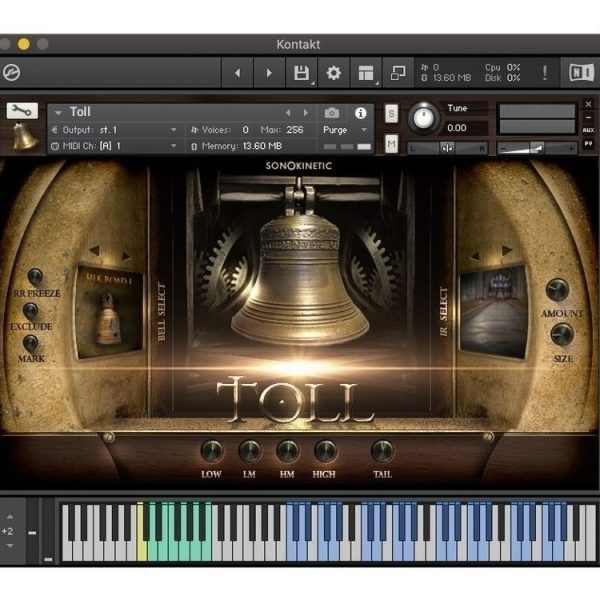This screenshot has width=600, height=600.
Task: Adjust the Tune knob
Action: (423, 117)
